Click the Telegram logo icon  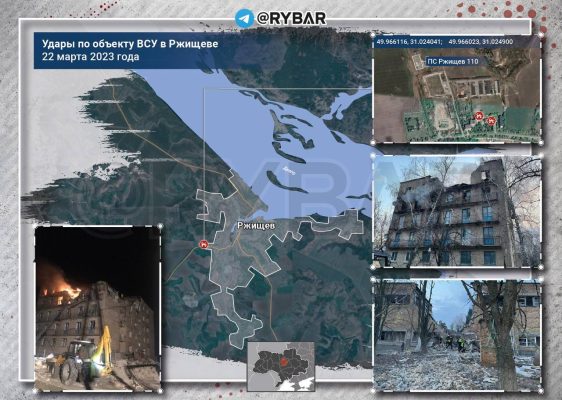tap(244, 18)
